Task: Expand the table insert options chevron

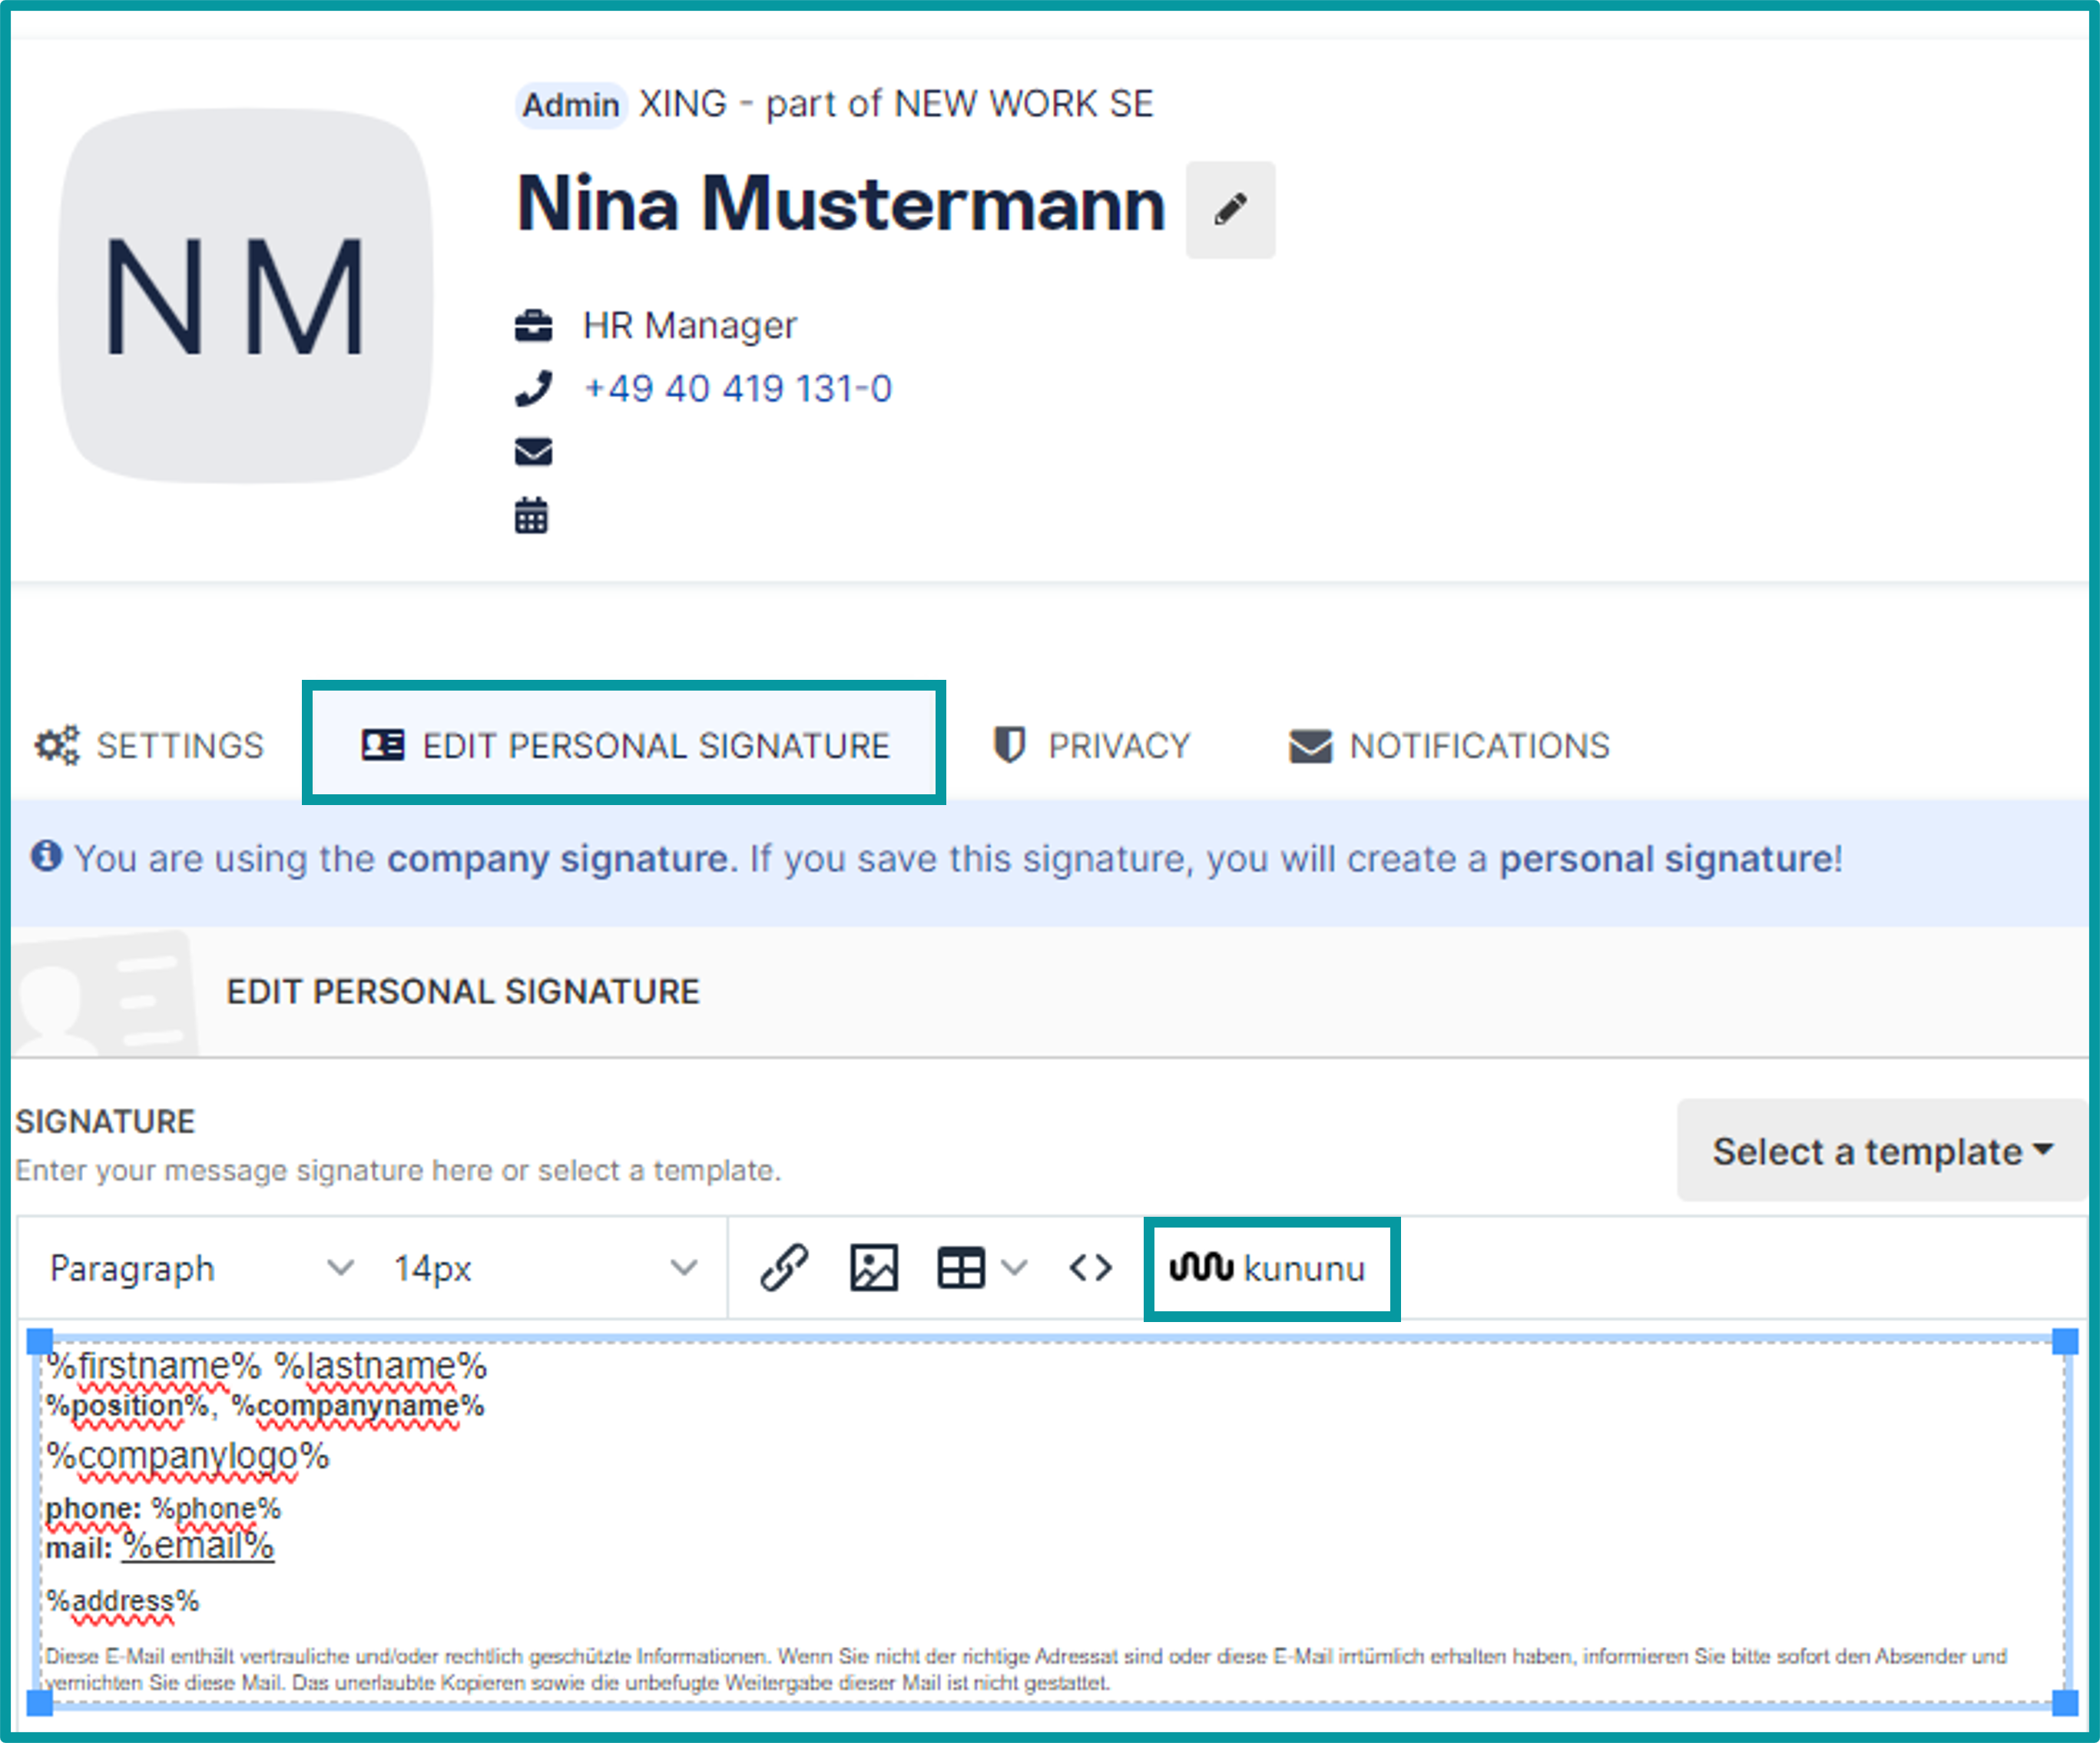Action: pyautogui.click(x=1014, y=1267)
